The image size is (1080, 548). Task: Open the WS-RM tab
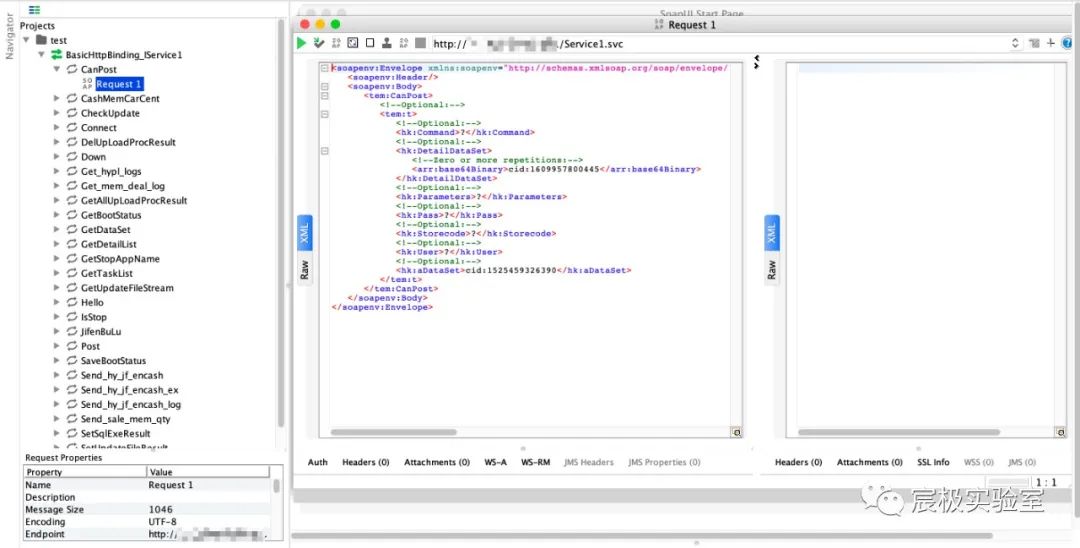pos(535,462)
